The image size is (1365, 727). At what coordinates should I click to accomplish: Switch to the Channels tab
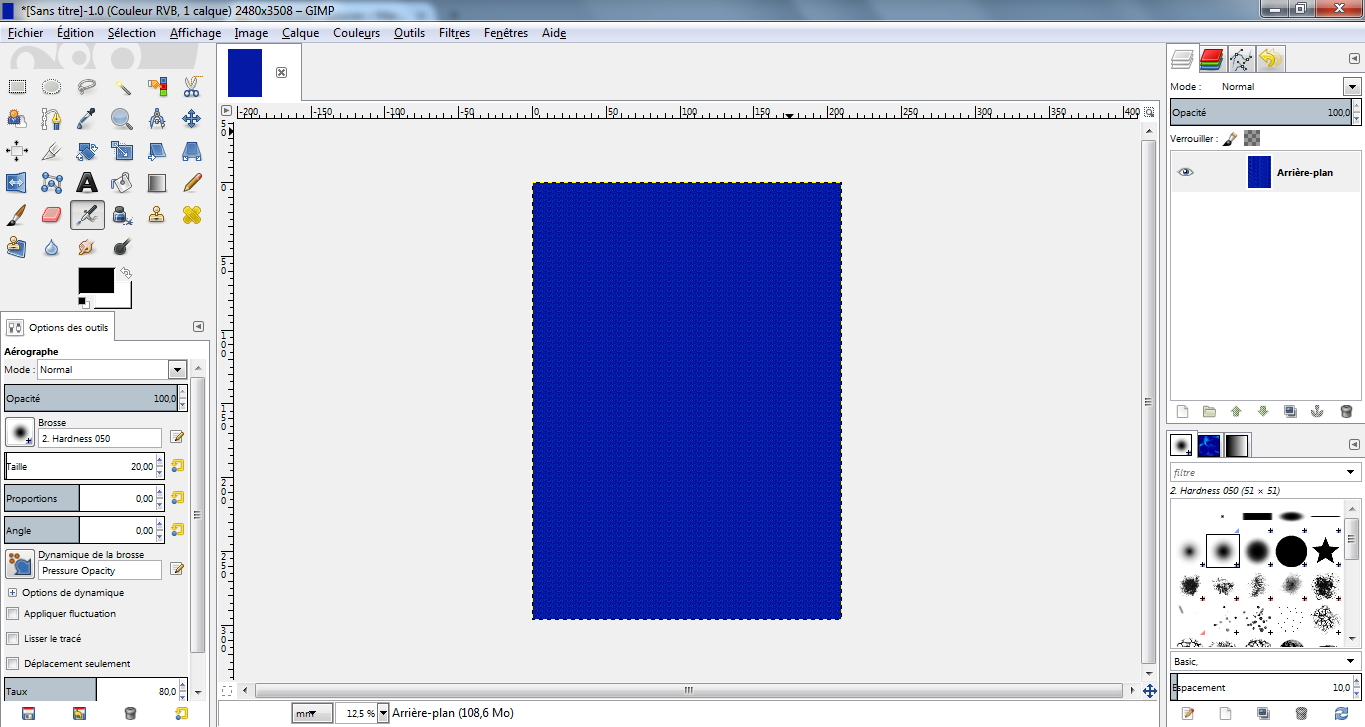[1212, 59]
